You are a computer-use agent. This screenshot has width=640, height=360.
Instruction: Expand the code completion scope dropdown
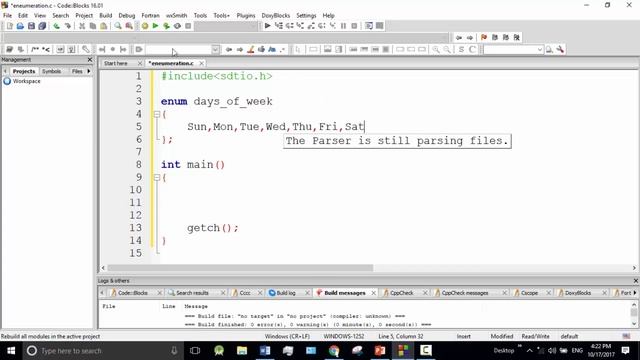[x=215, y=49]
